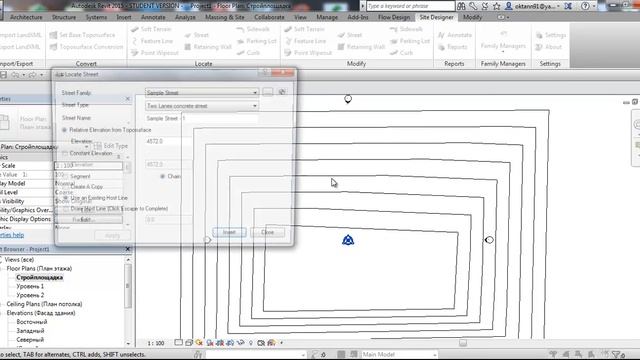Viewport: 640px width, 360px height.
Task: Click the favorites star icon
Action: pyautogui.click(x=497, y=6)
